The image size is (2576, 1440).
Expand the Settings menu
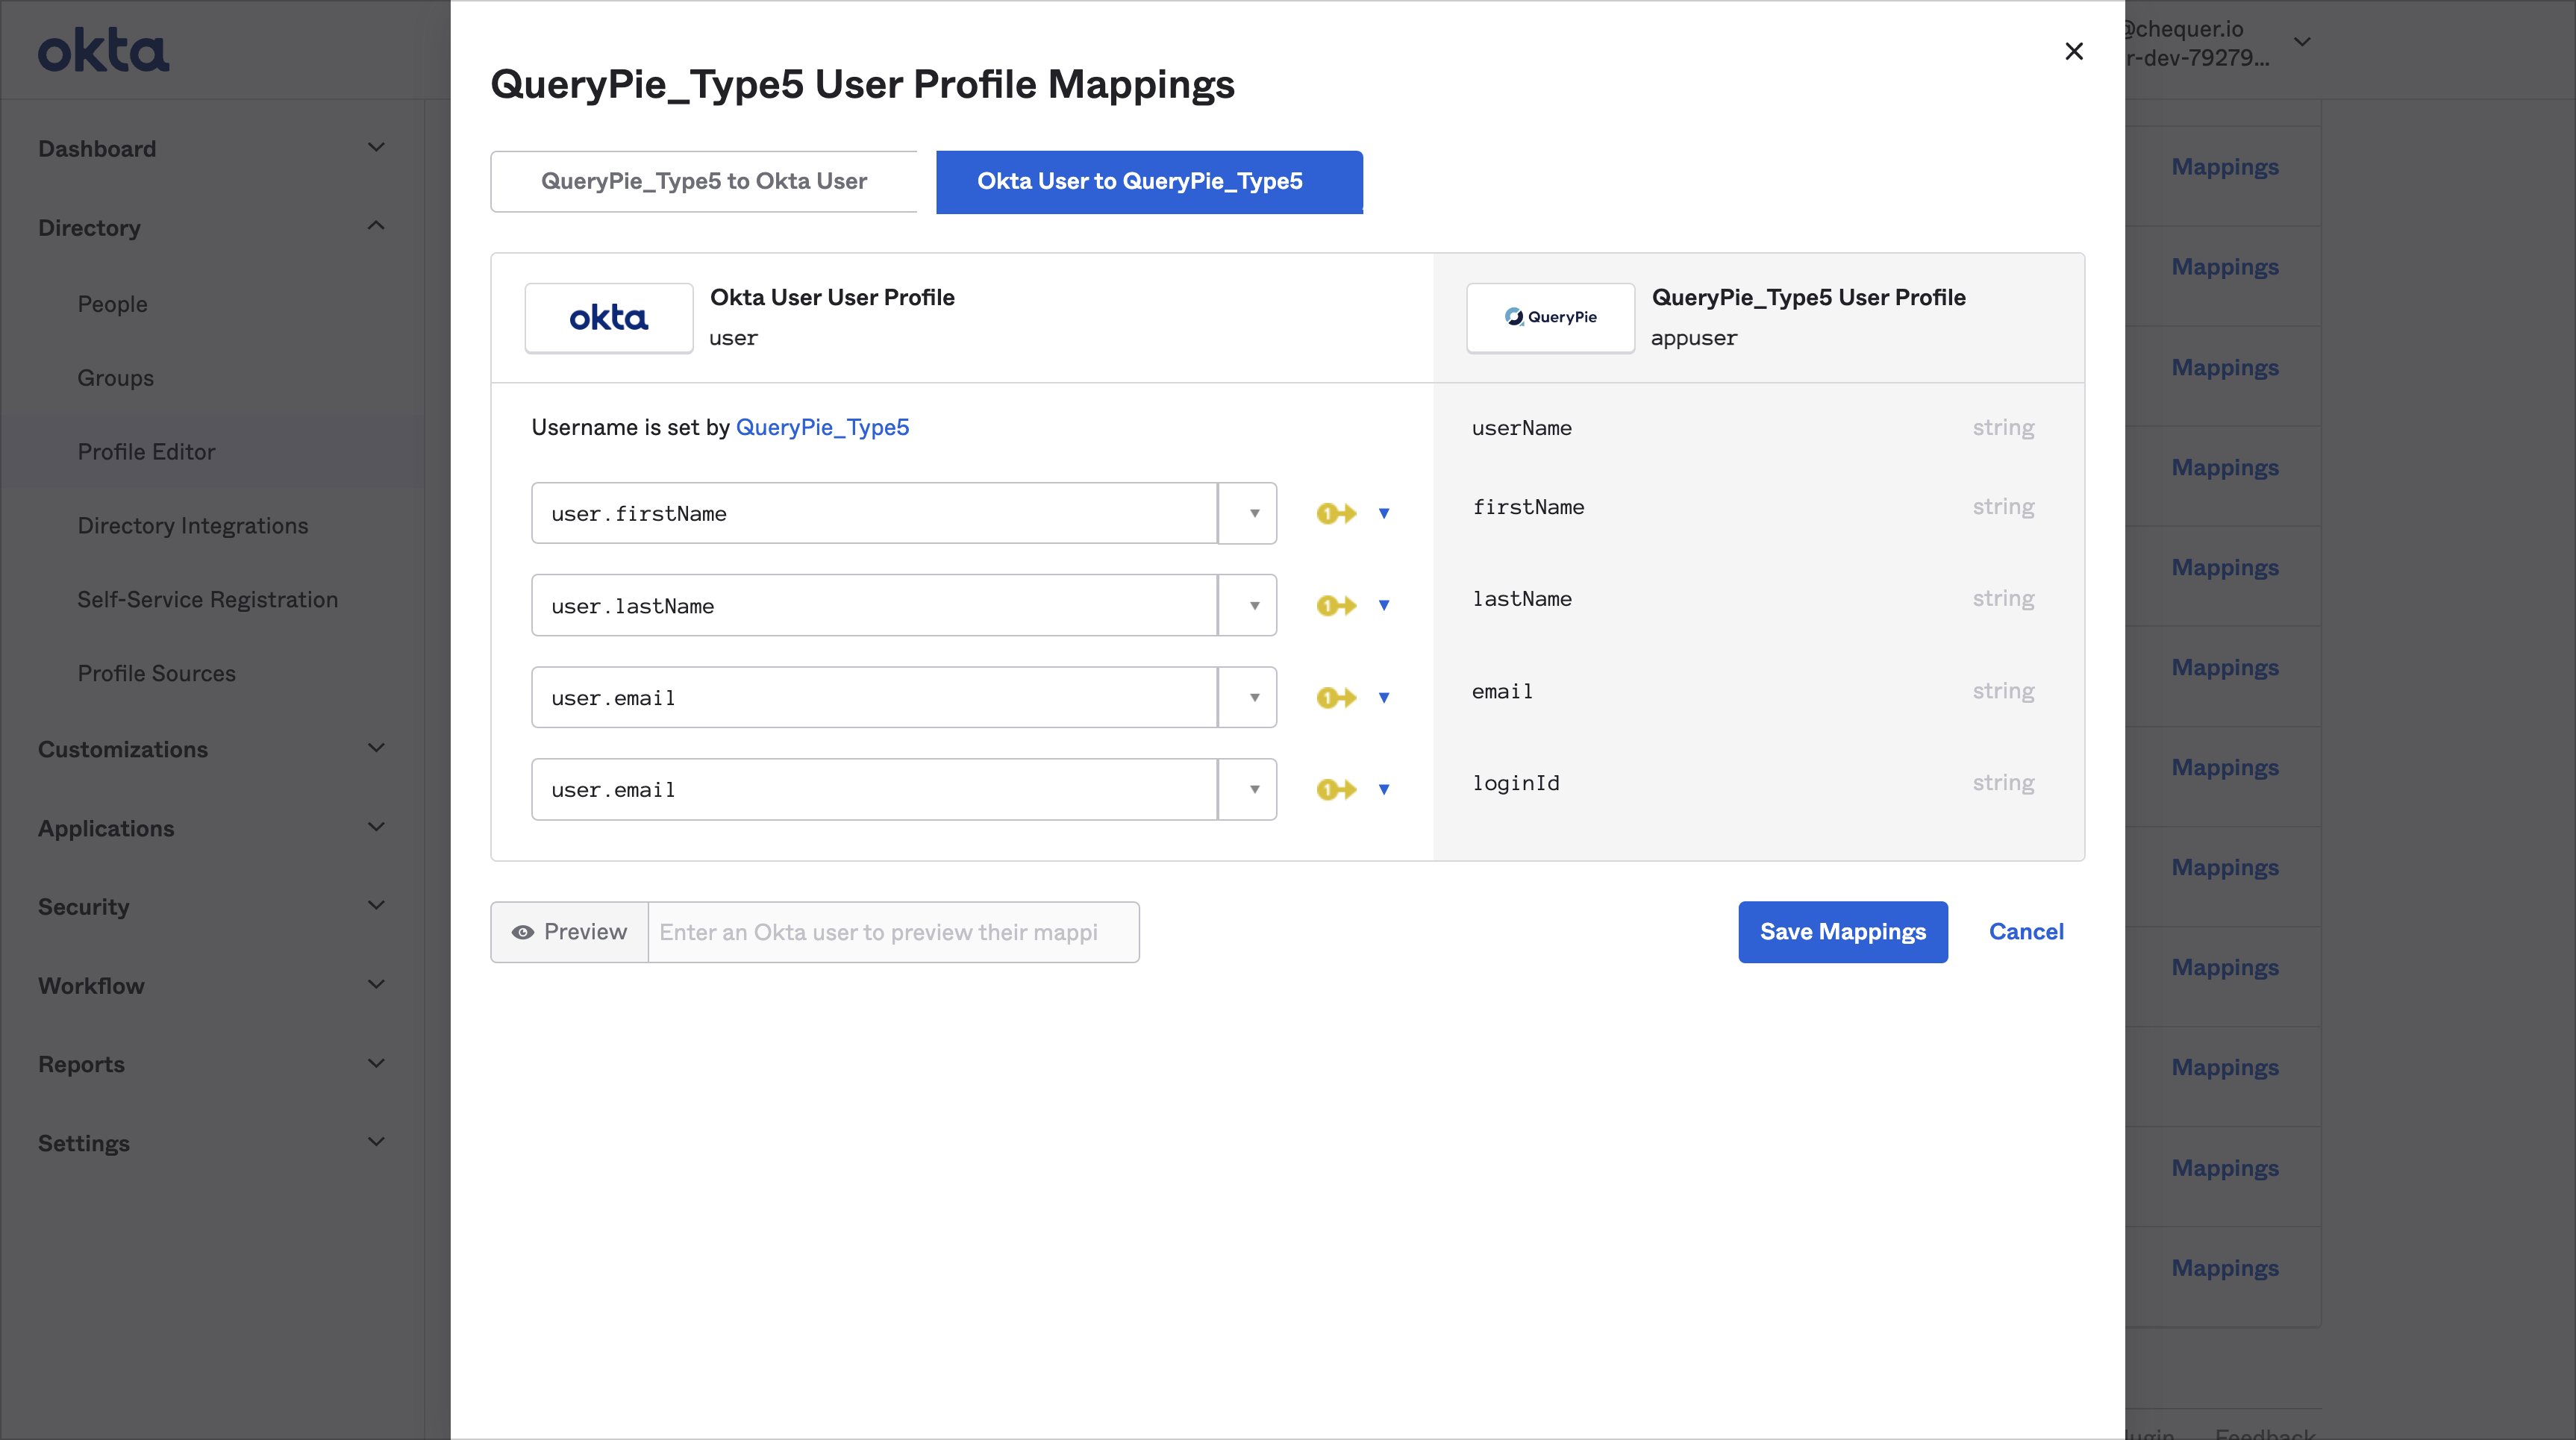[x=212, y=1143]
